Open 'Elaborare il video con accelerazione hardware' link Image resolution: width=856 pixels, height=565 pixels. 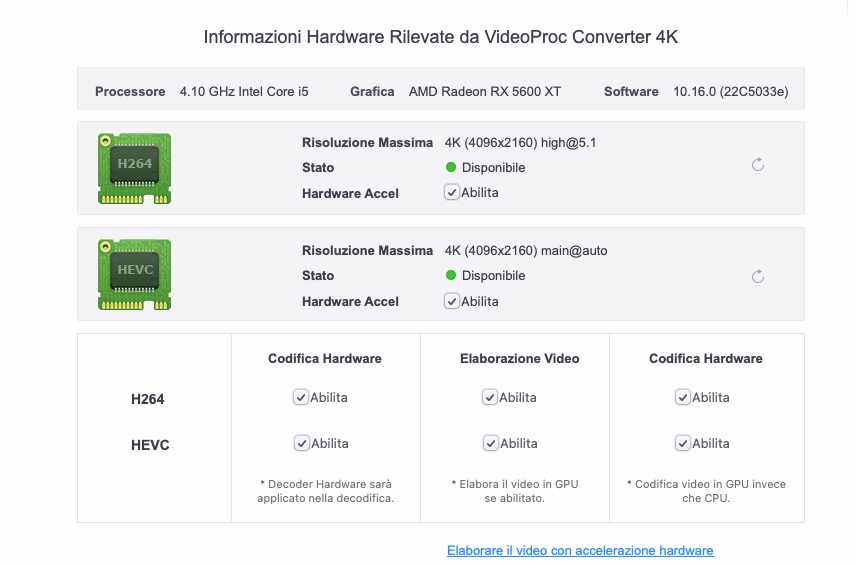tap(580, 550)
